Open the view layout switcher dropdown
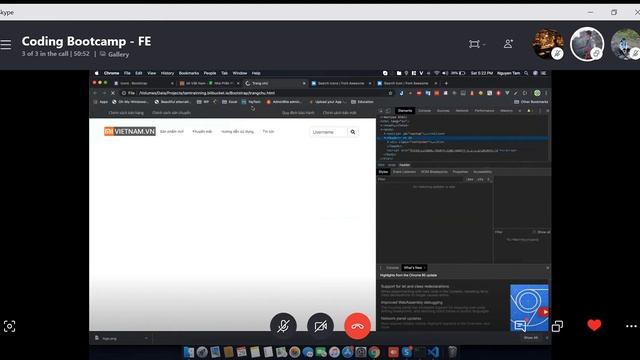Image resolution: width=640 pixels, height=360 pixels. [x=477, y=44]
